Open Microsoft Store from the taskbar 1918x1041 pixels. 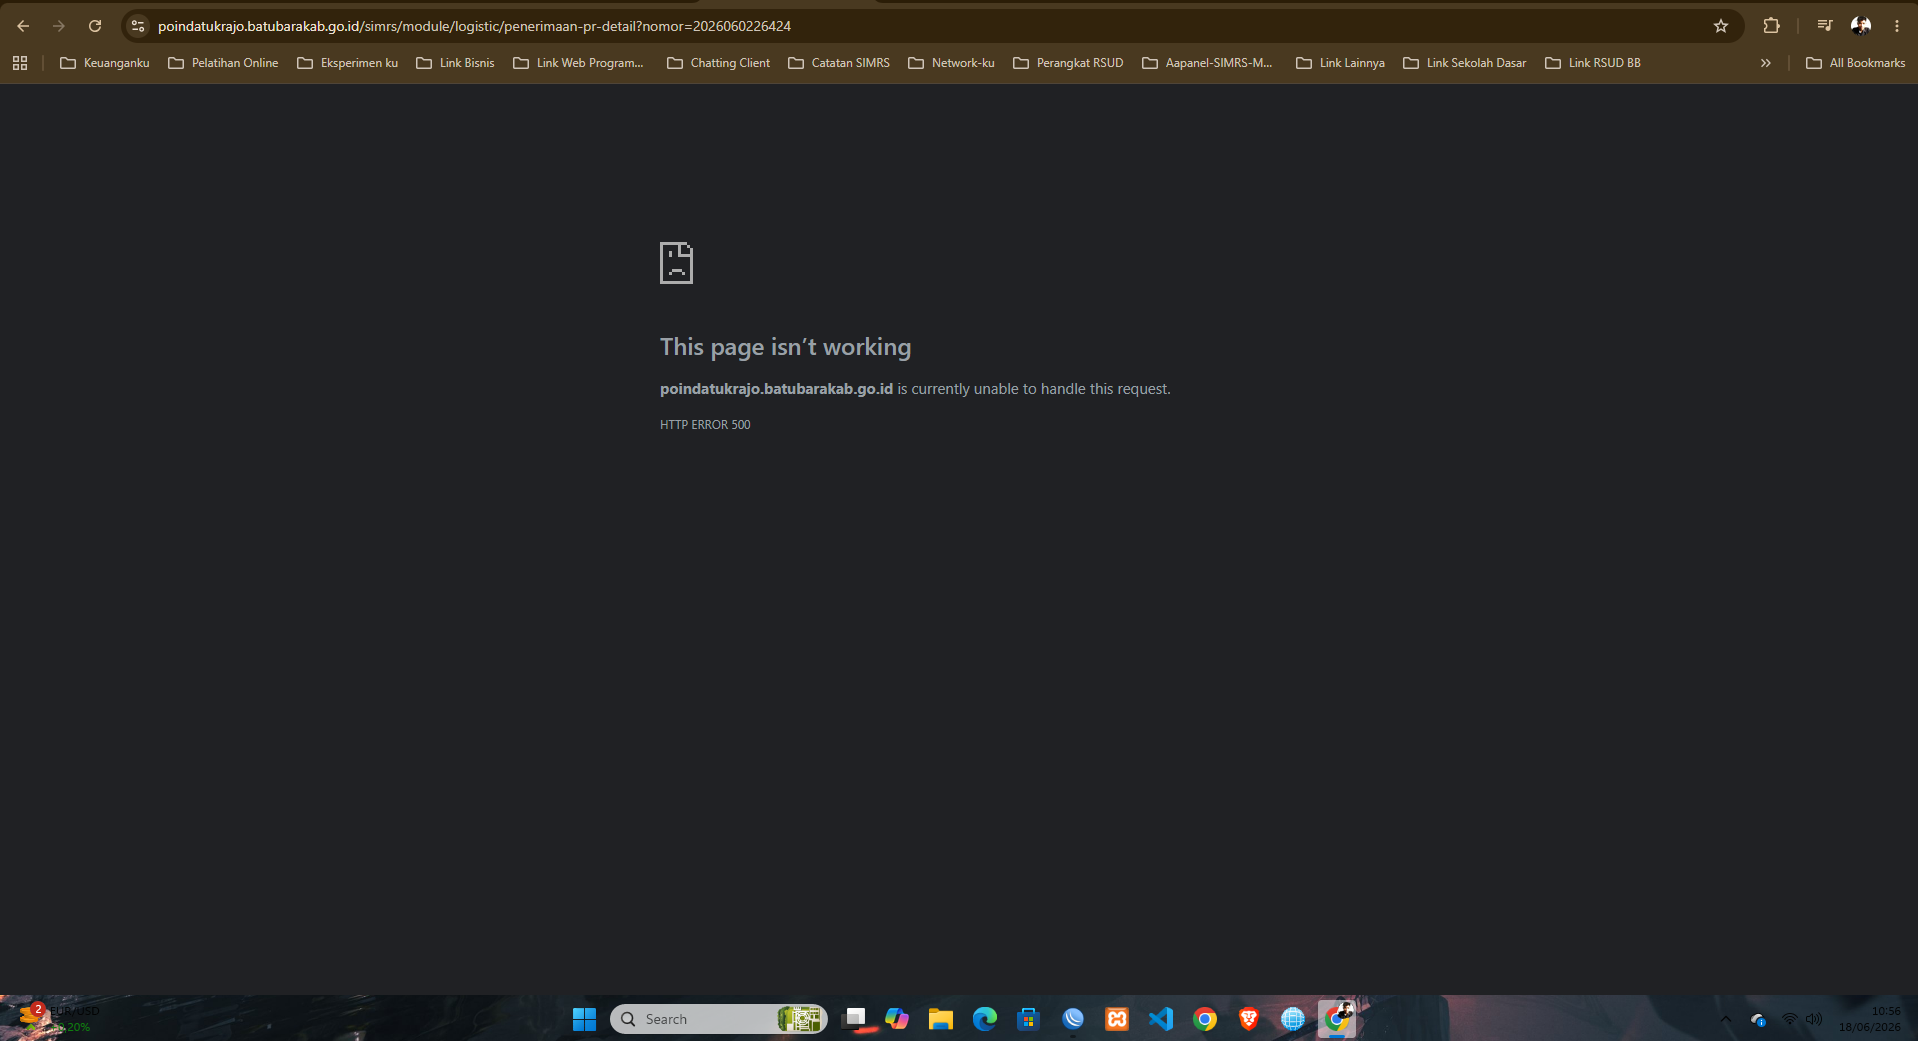[x=1028, y=1019]
